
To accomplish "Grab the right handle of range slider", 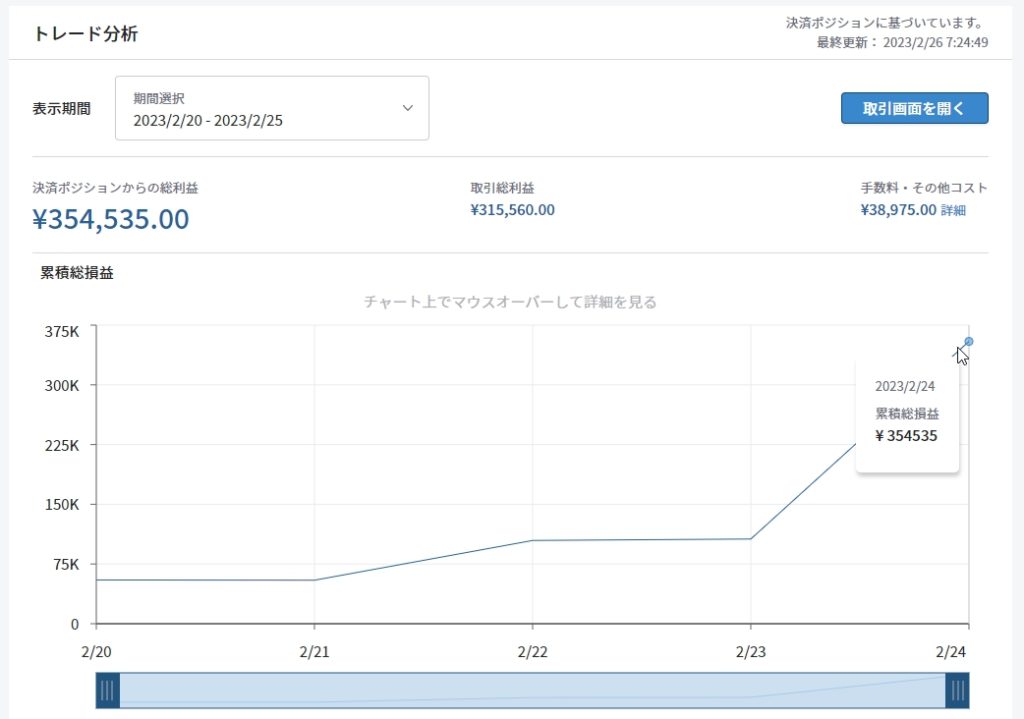I will (957, 689).
